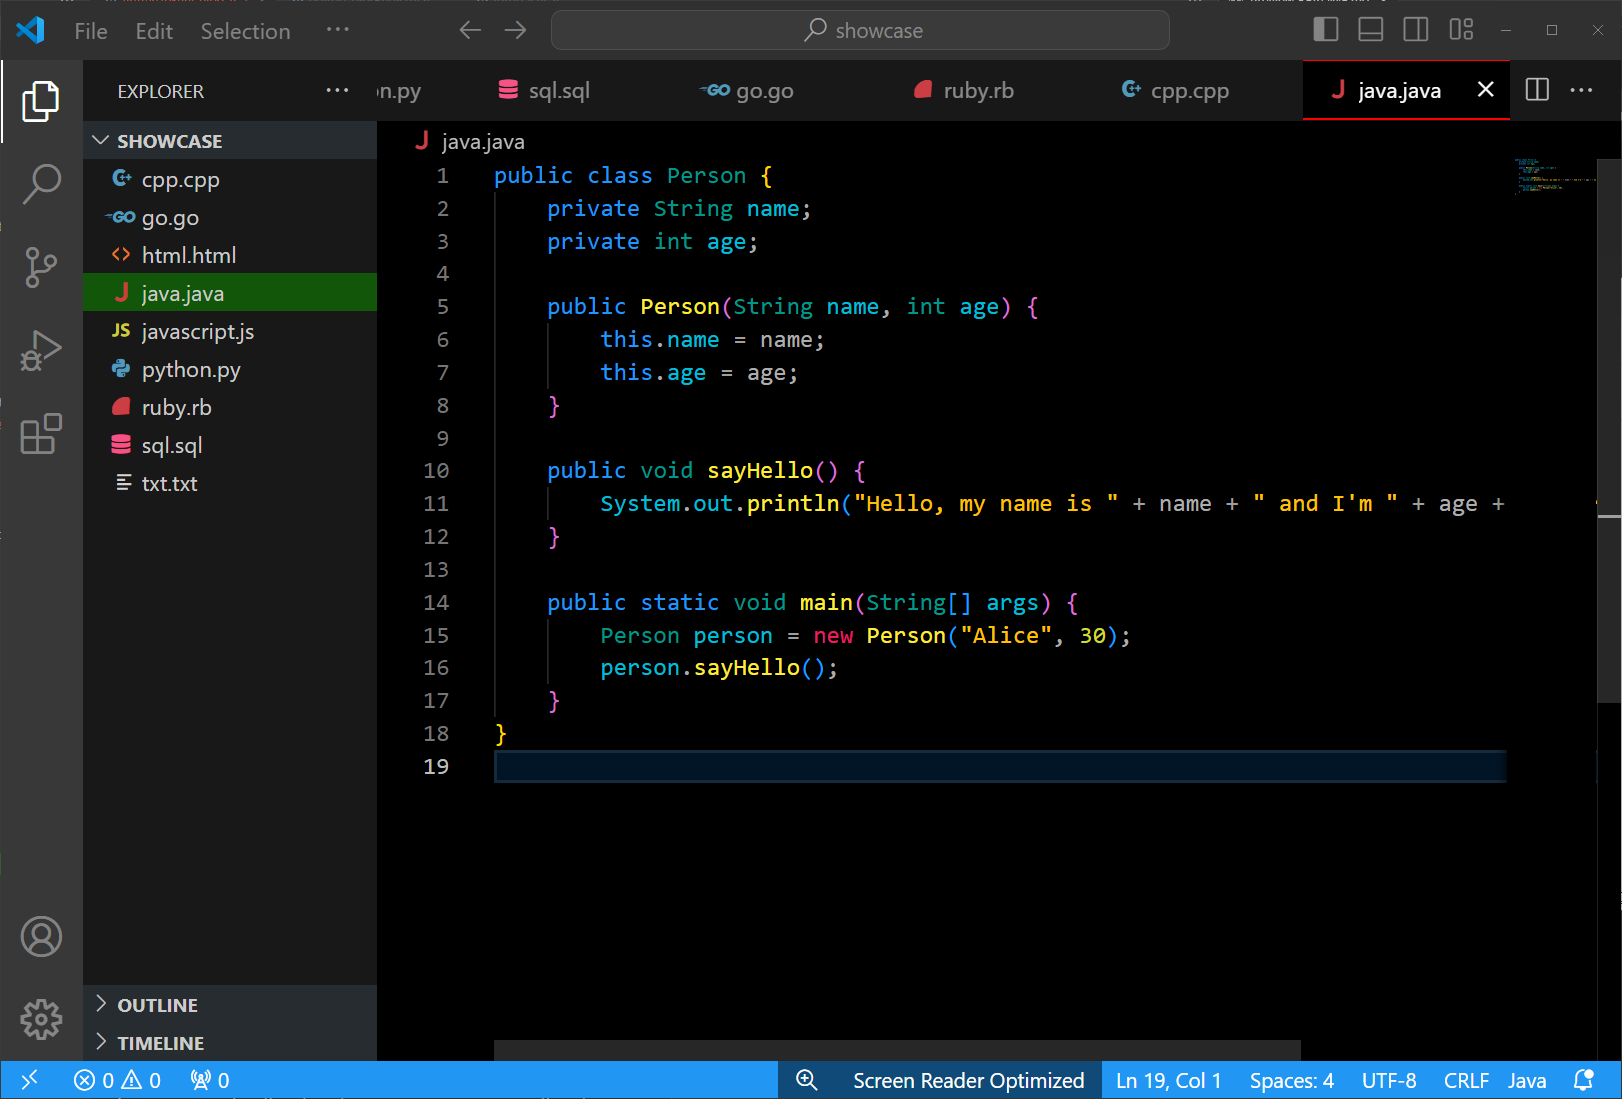Switch to the ruby.rb tab
This screenshot has height=1099, width=1622.
pos(979,90)
